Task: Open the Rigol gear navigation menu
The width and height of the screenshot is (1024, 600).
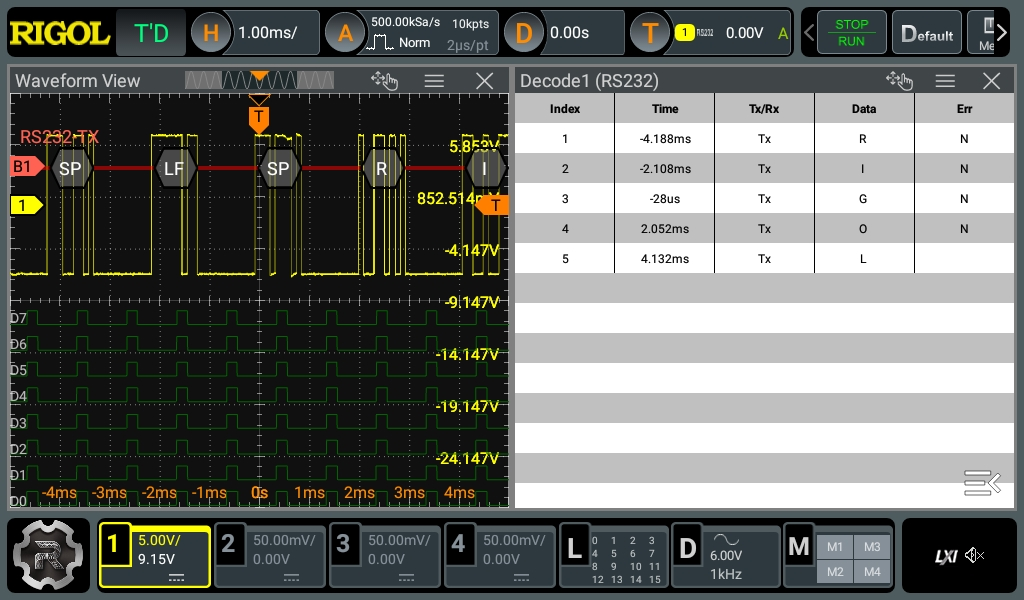Action: coord(48,556)
